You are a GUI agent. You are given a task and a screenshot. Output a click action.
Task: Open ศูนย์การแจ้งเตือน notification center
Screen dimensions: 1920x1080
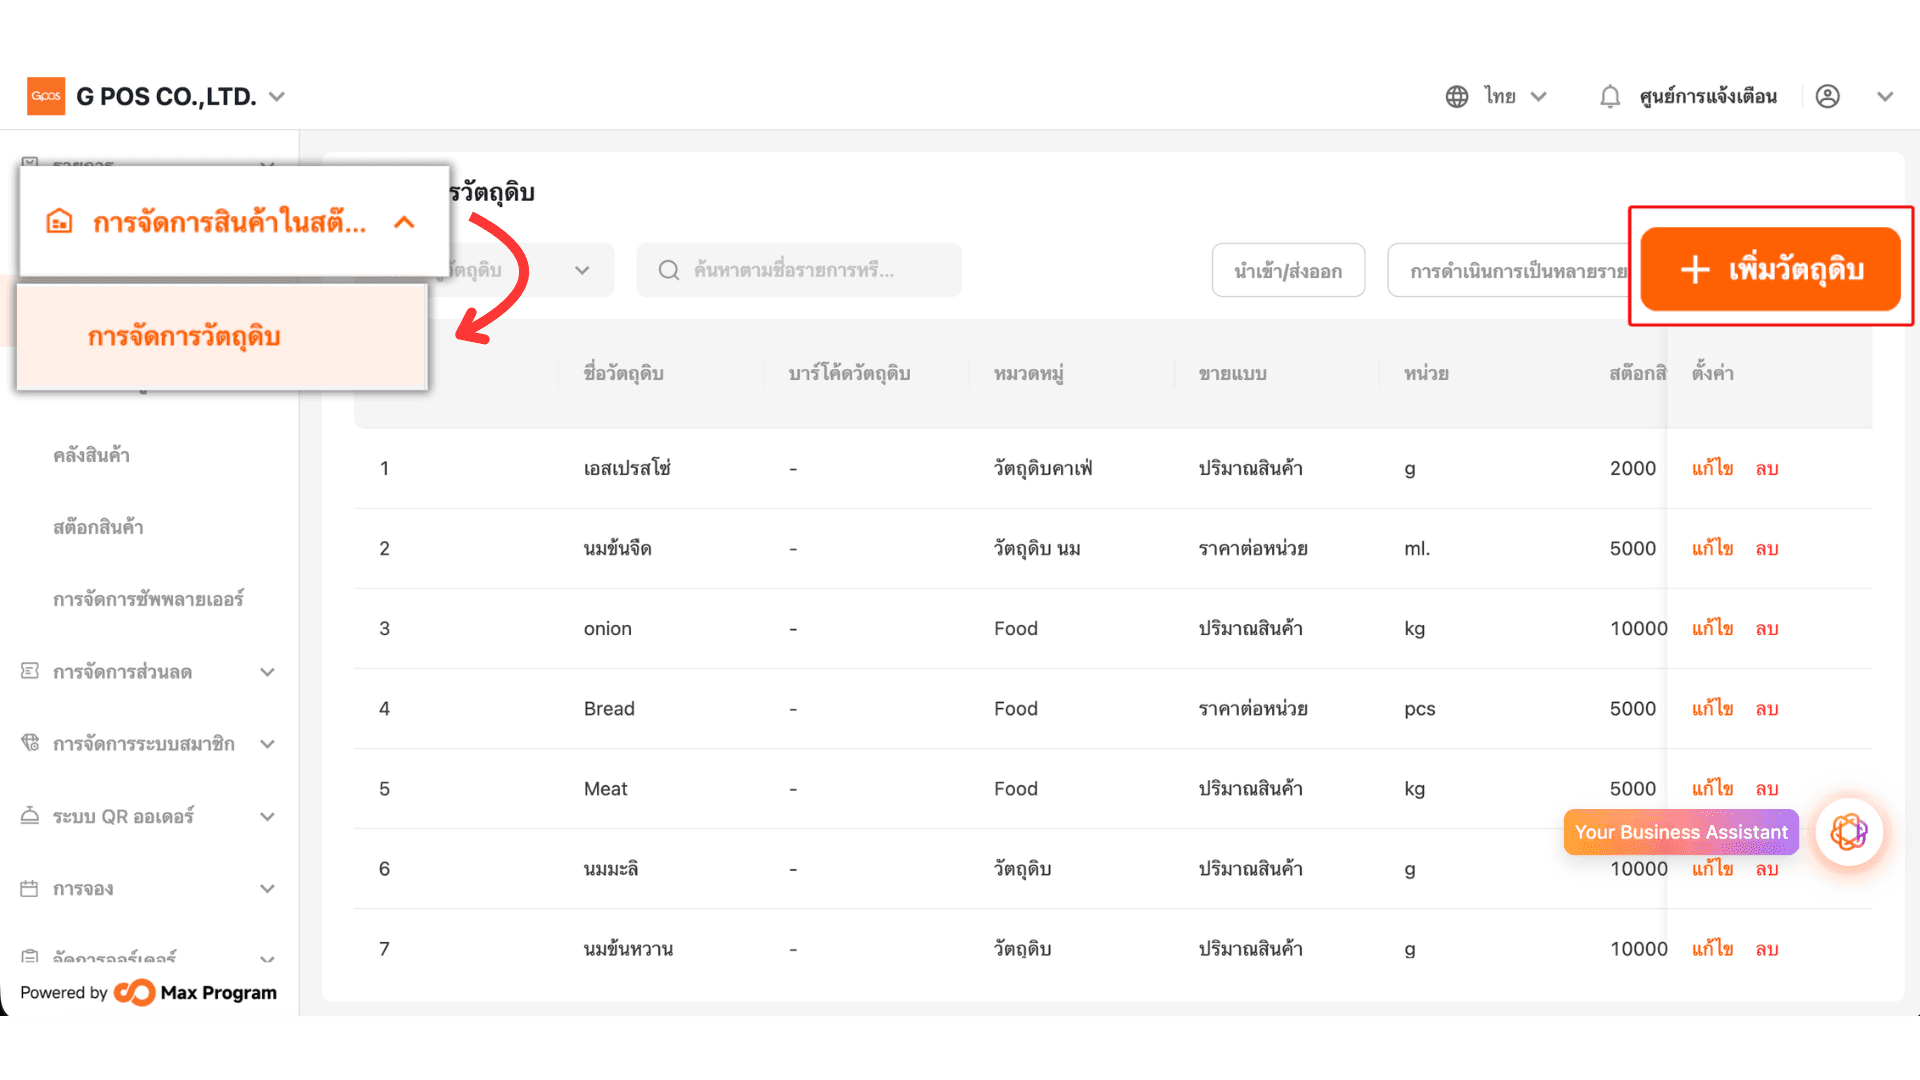1708,96
